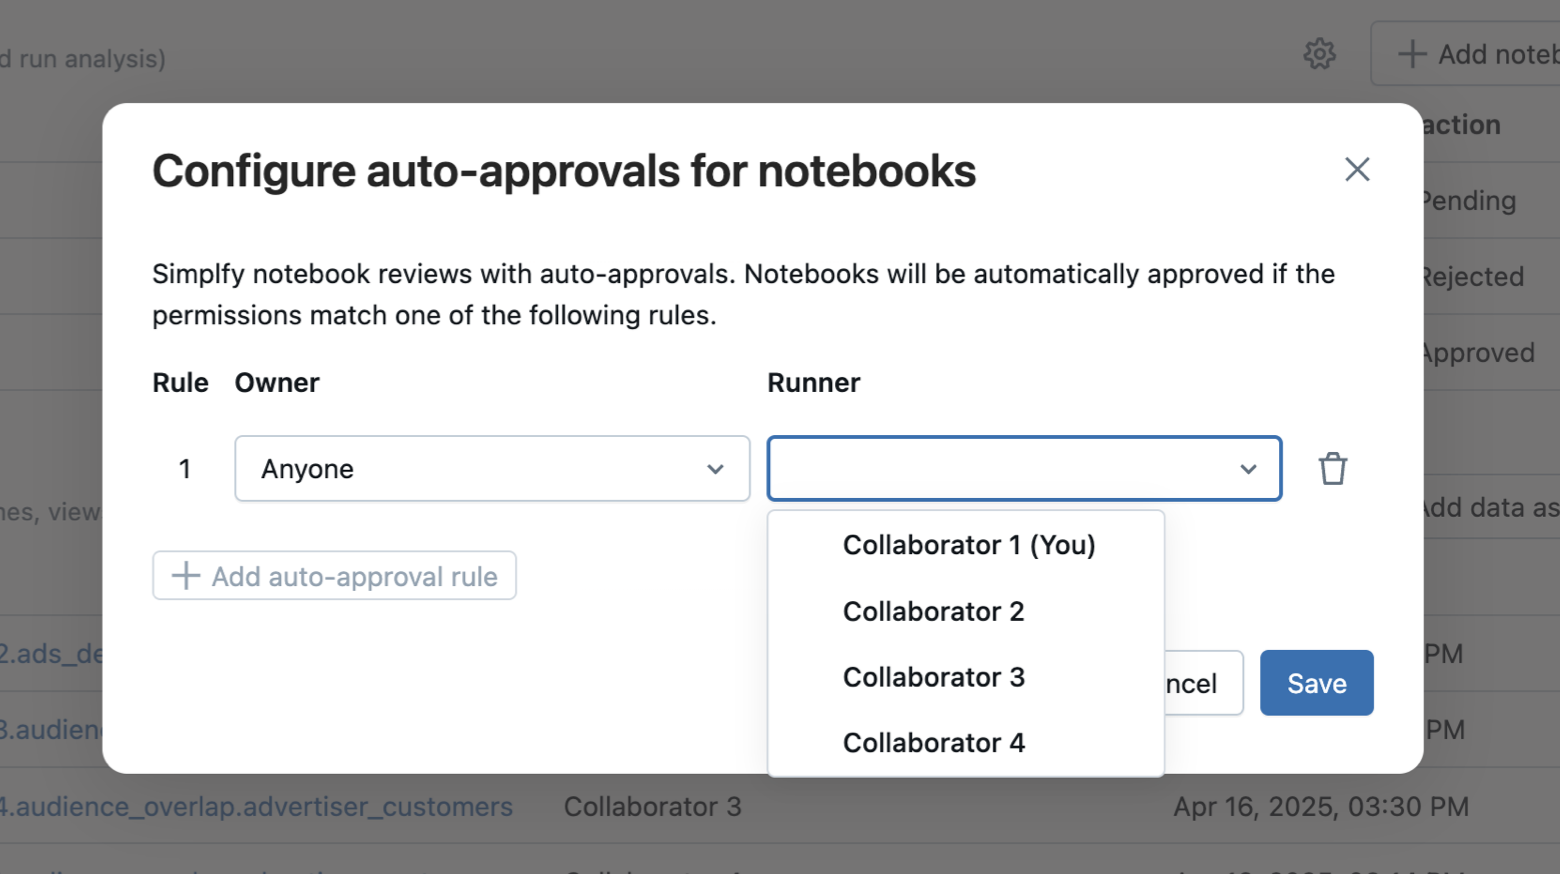Click the Approved status label

[1477, 352]
